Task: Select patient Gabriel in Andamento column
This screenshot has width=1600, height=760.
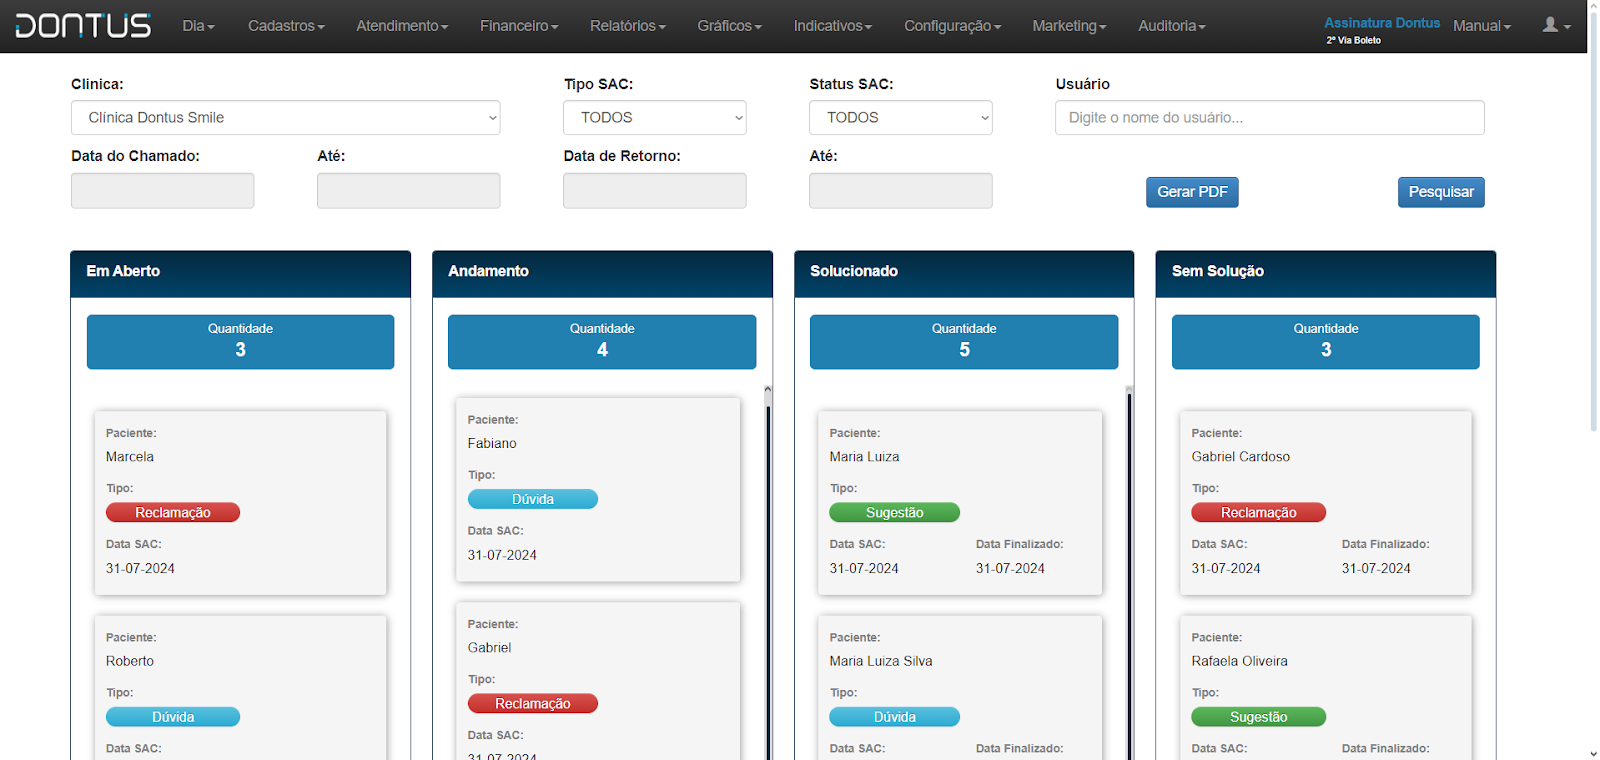Action: click(489, 648)
